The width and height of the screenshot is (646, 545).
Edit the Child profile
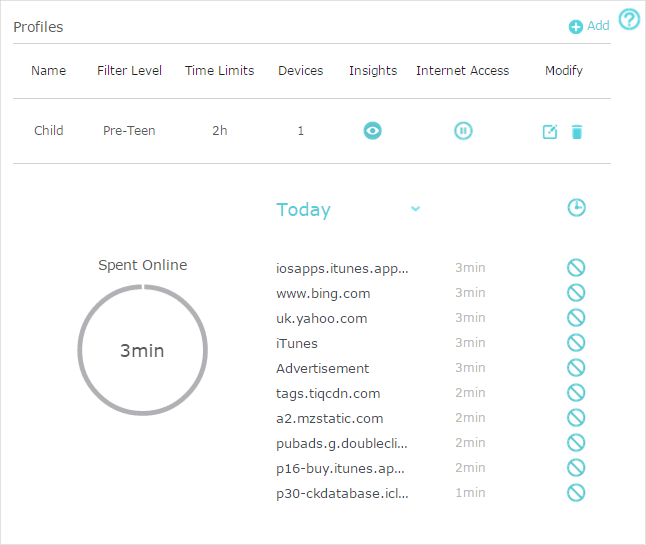coord(549,131)
